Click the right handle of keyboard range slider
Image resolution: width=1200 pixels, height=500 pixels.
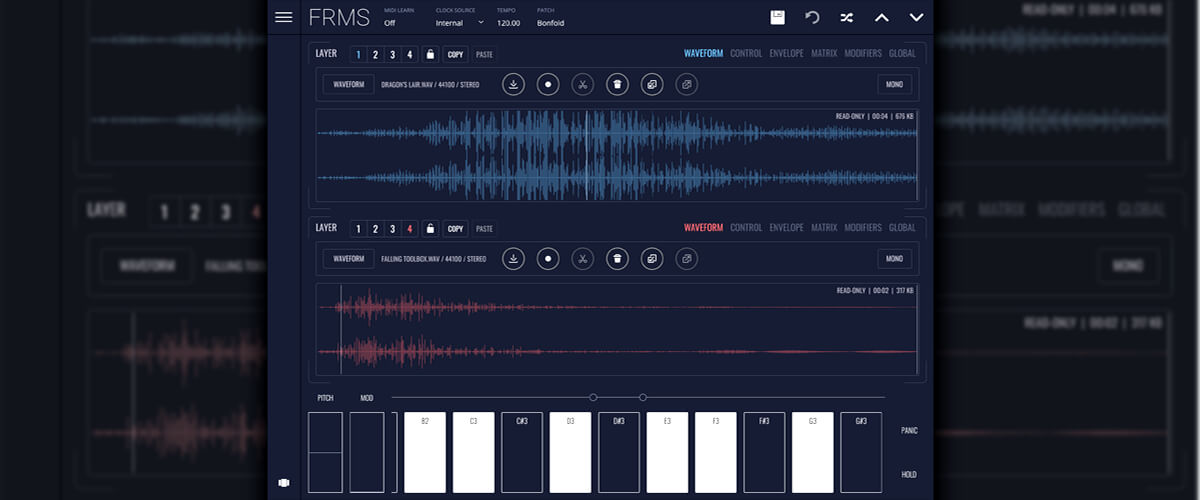[x=643, y=398]
